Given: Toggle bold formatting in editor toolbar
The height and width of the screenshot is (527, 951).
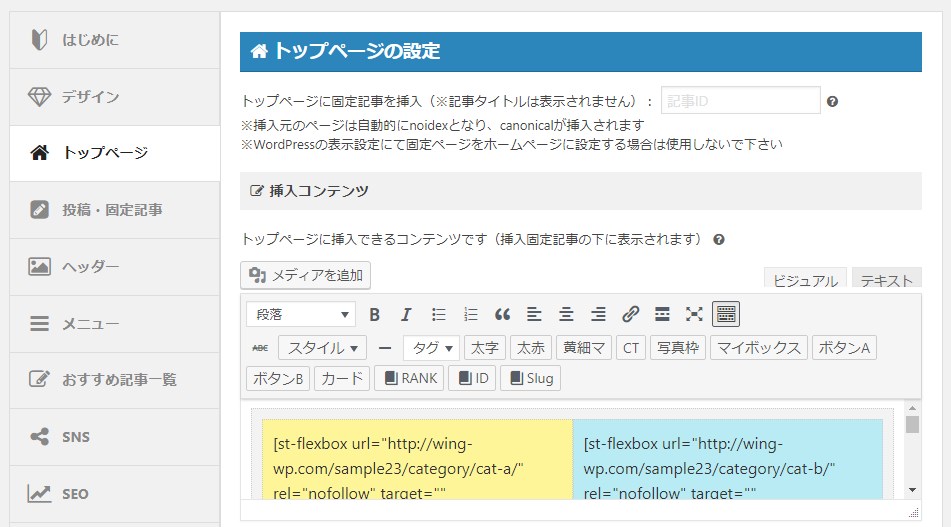Looking at the screenshot, I should 375,314.
